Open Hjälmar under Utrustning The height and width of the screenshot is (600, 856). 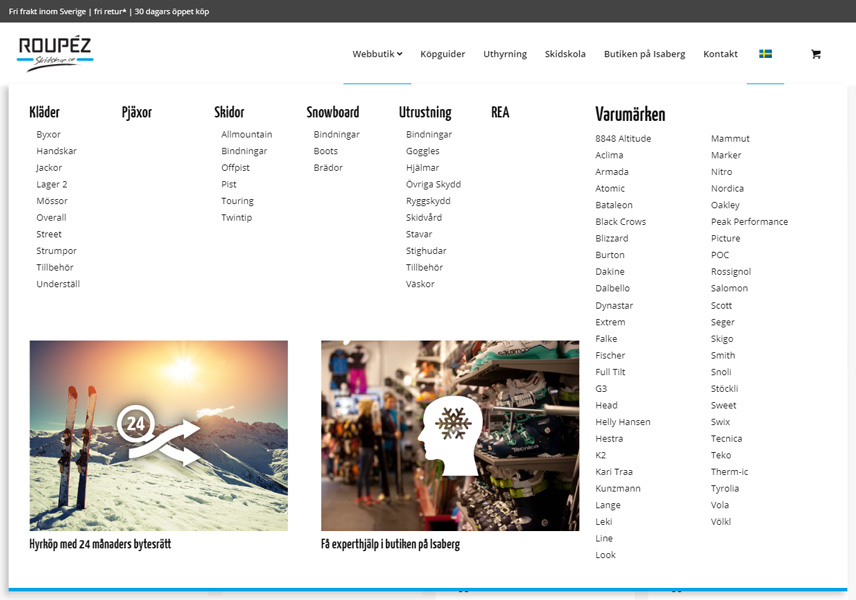[423, 168]
